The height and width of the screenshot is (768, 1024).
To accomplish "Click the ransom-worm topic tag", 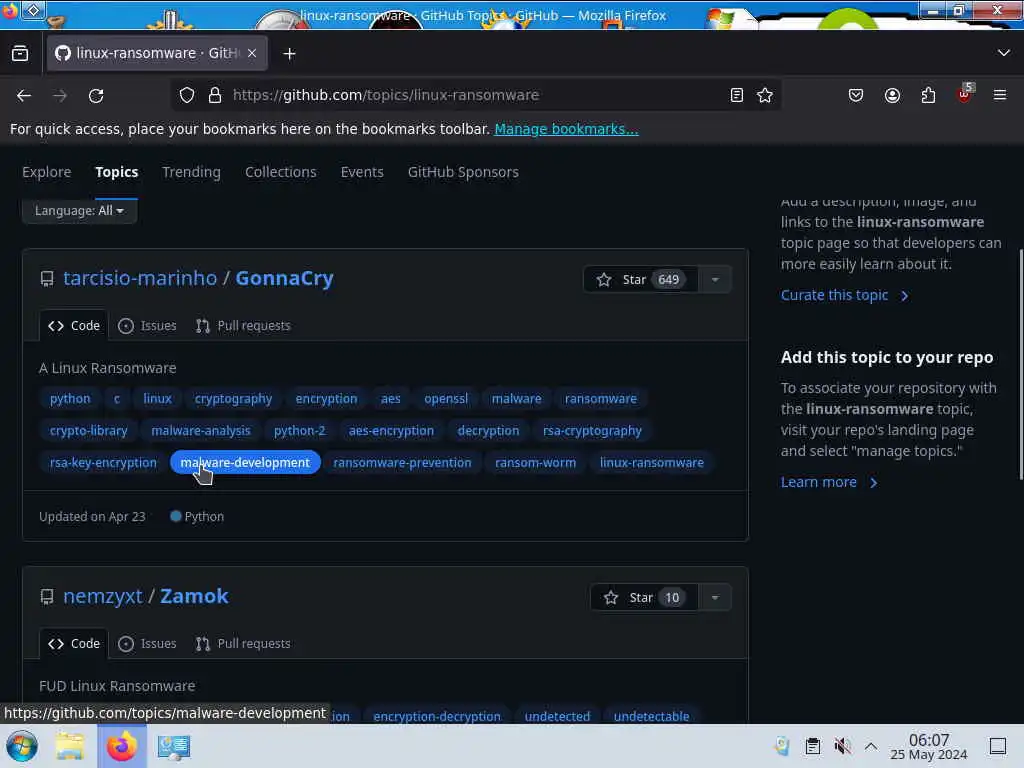I will coord(536,462).
